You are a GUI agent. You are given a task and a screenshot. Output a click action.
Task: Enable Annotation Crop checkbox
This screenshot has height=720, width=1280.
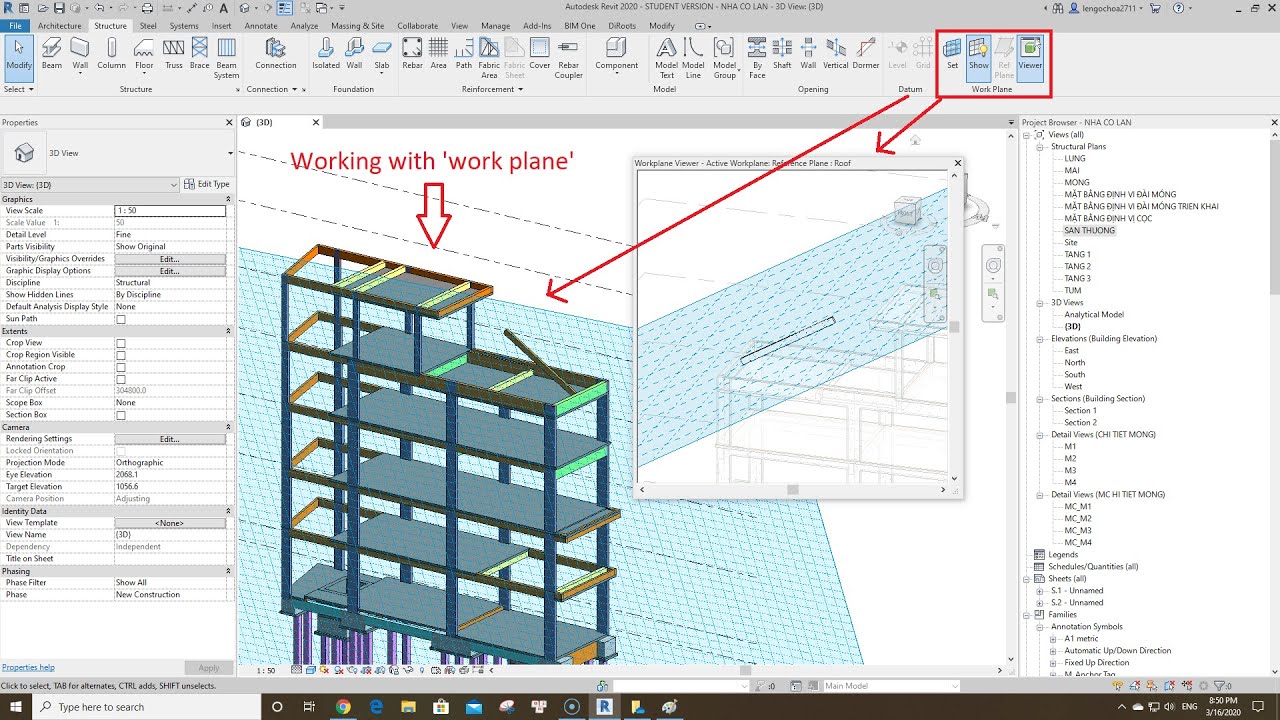(121, 367)
